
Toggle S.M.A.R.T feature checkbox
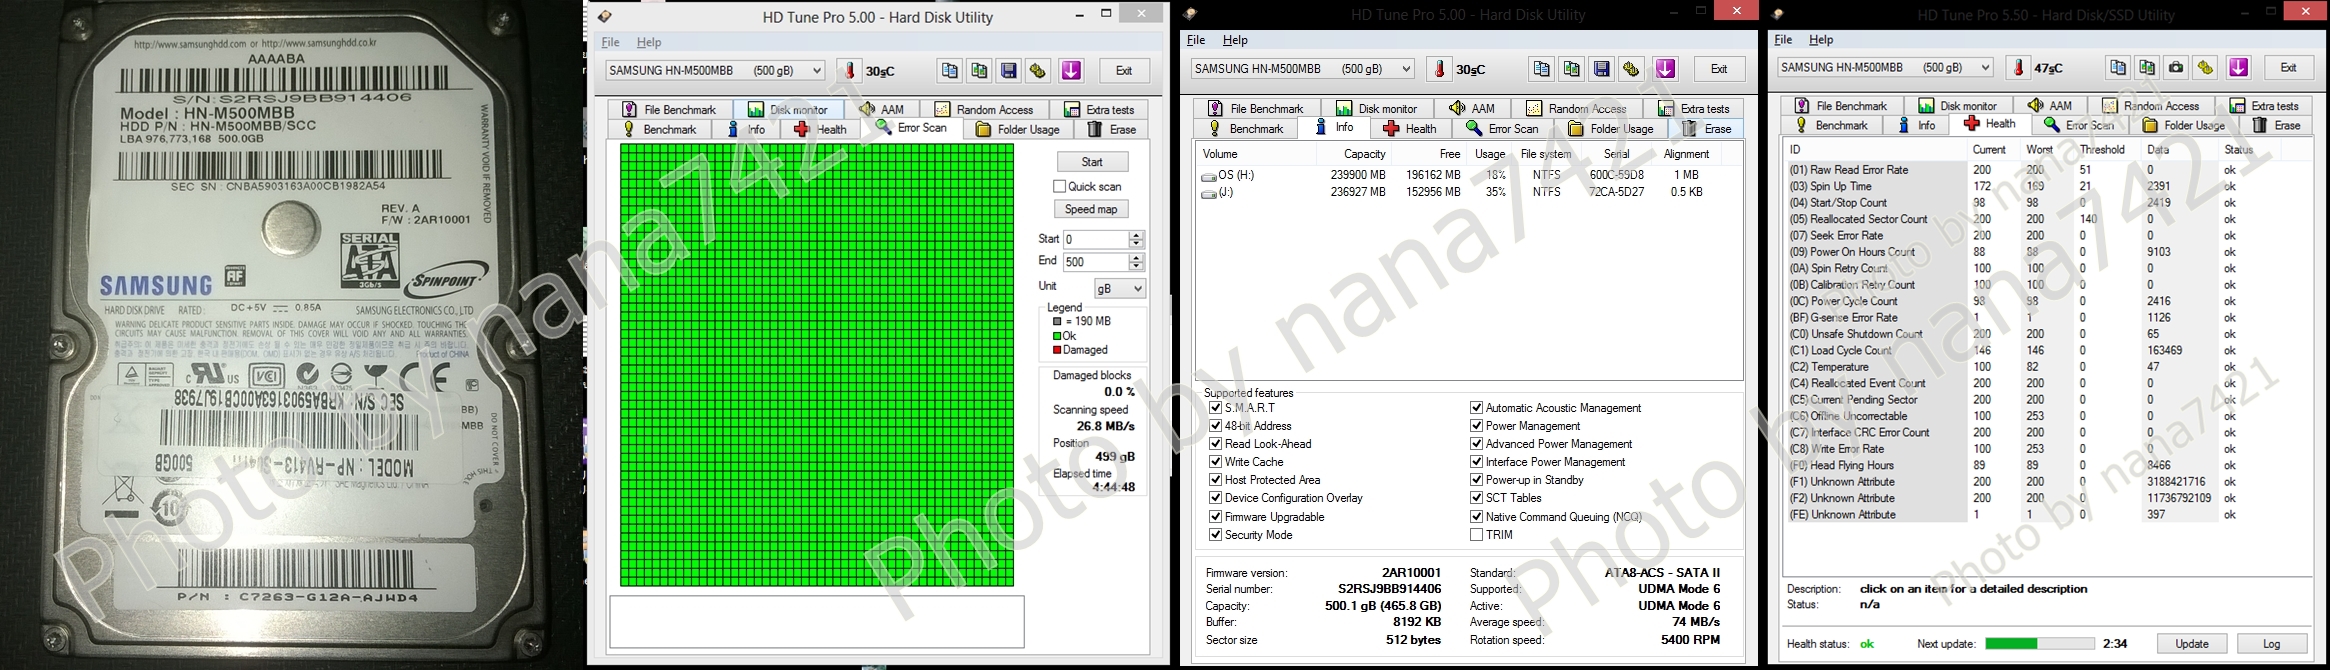pyautogui.click(x=1215, y=407)
